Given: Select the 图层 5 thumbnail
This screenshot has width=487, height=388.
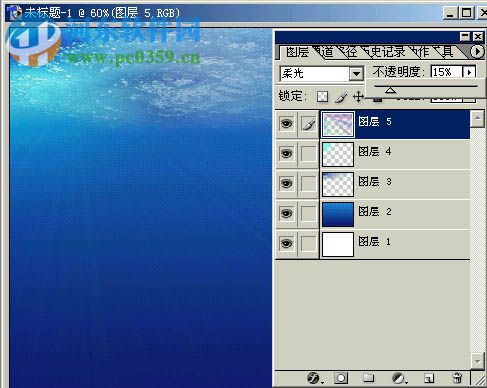Looking at the screenshot, I should click(x=337, y=124).
